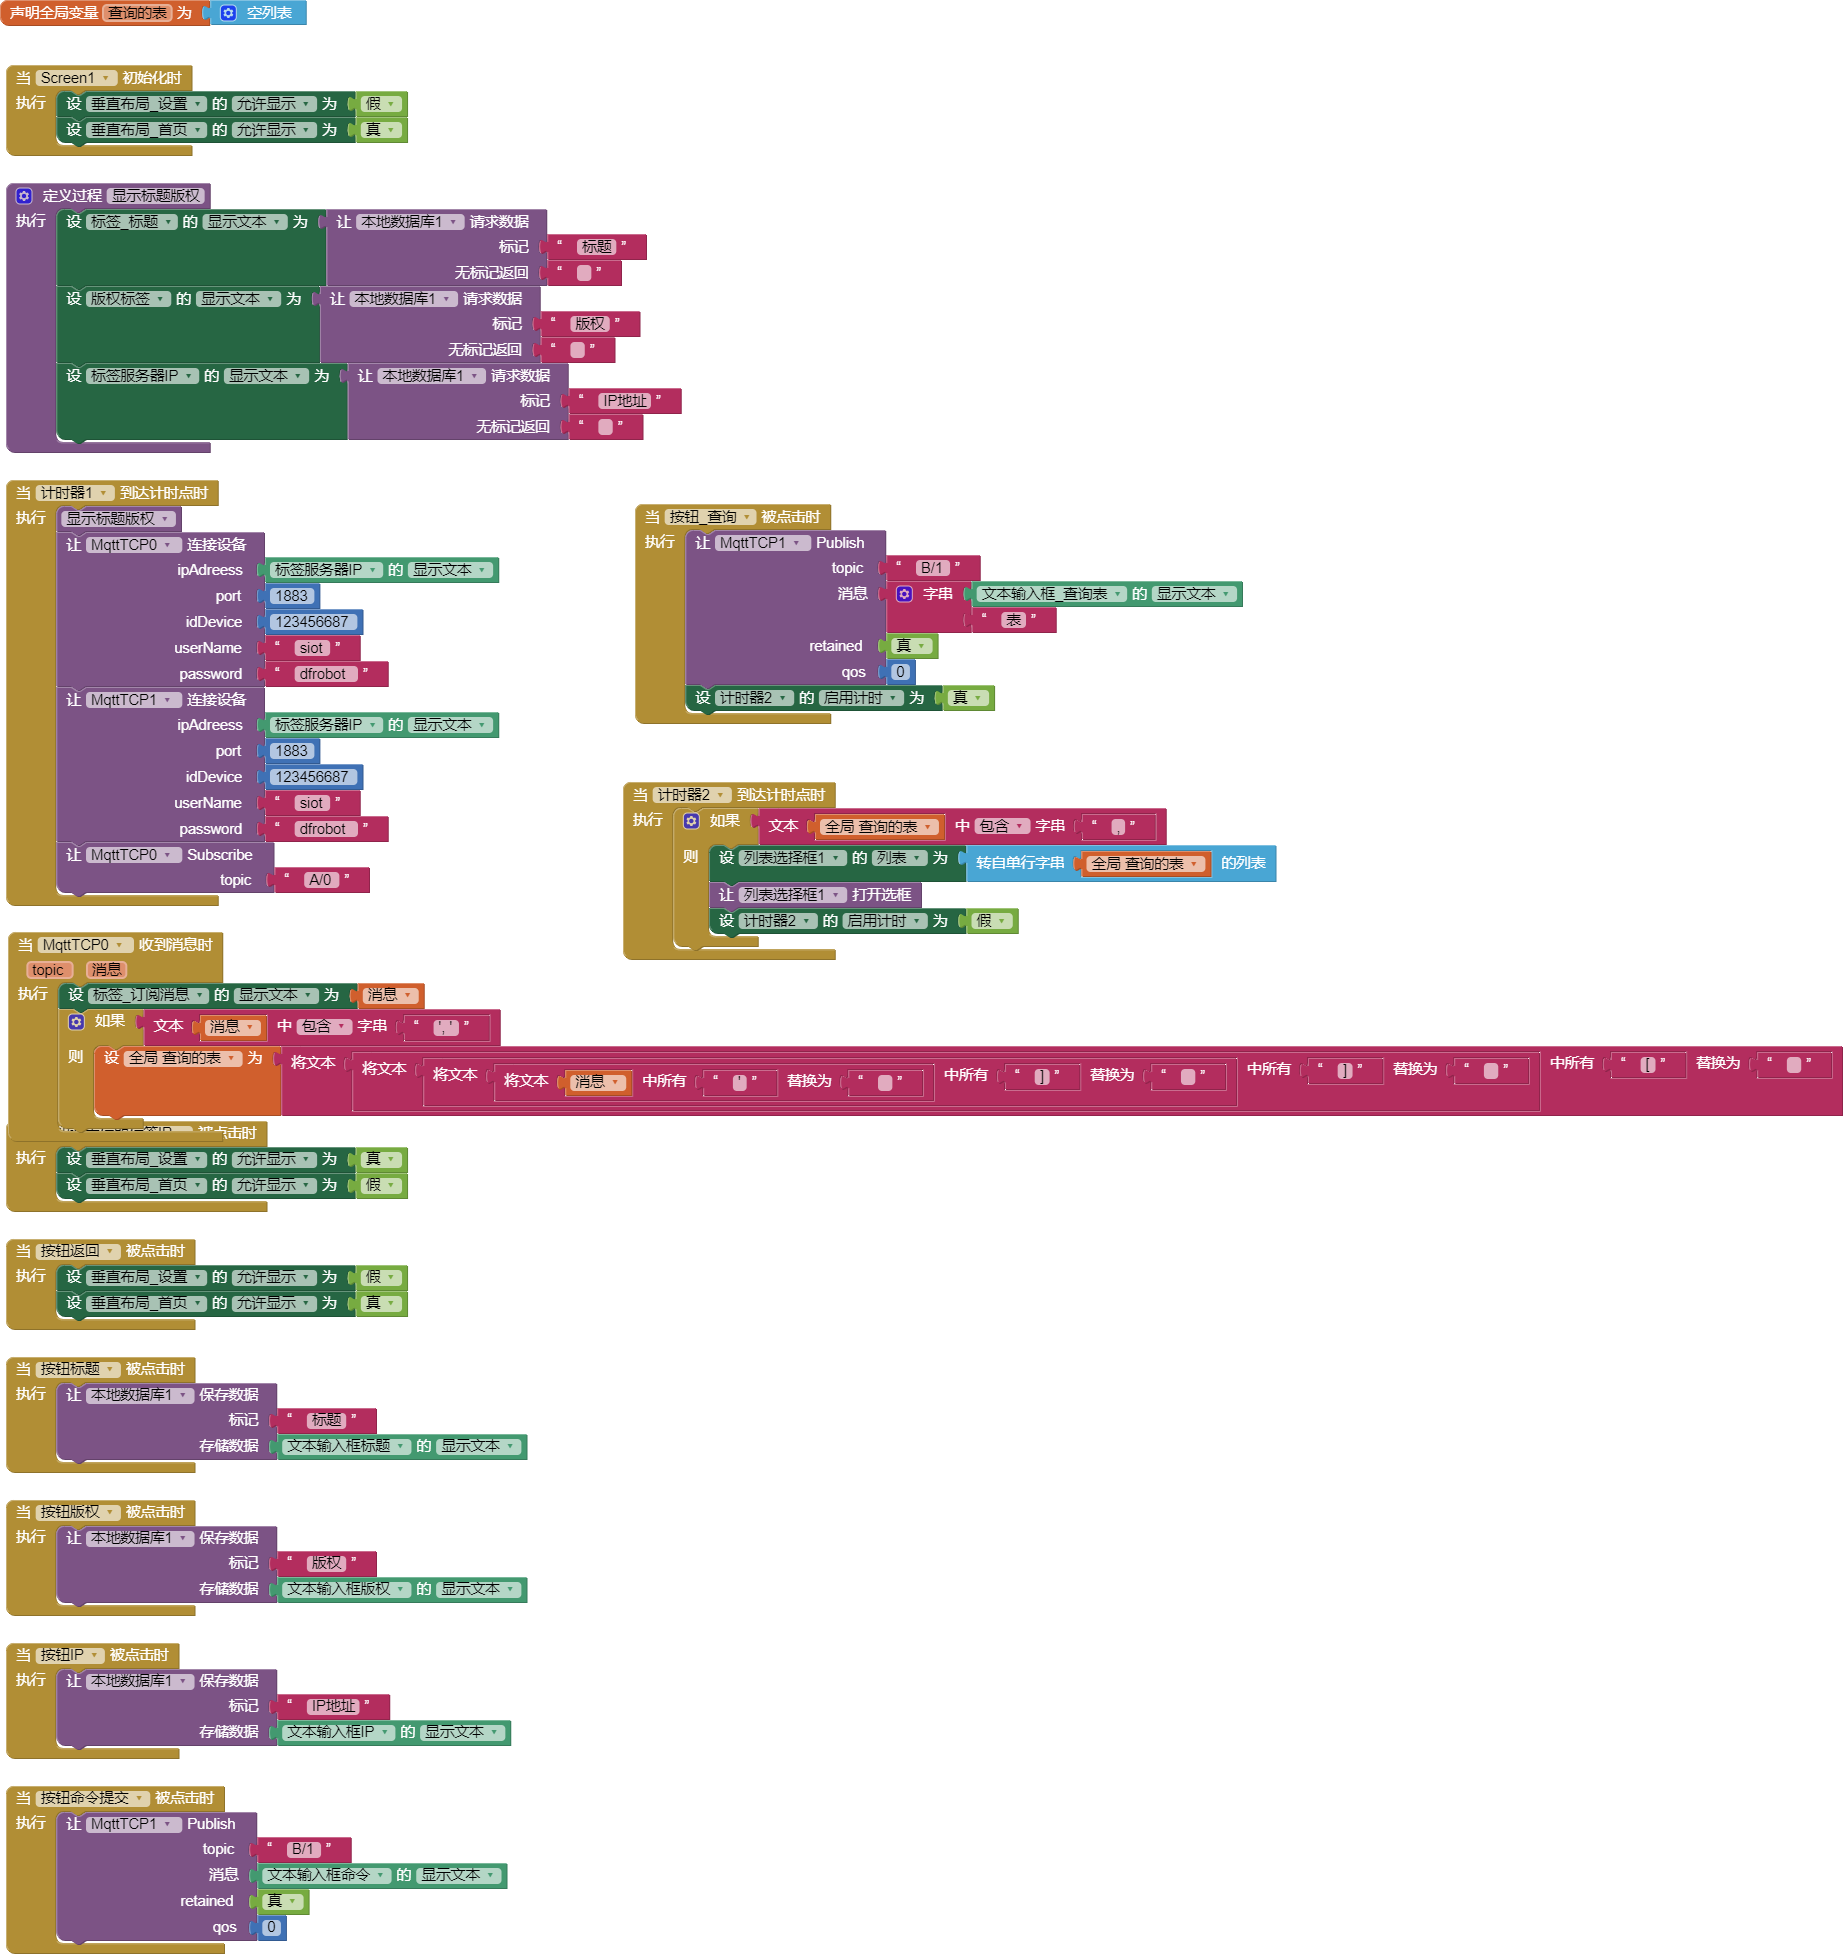Expand the 包含 dropdown in 计时器2 condition

click(1001, 826)
